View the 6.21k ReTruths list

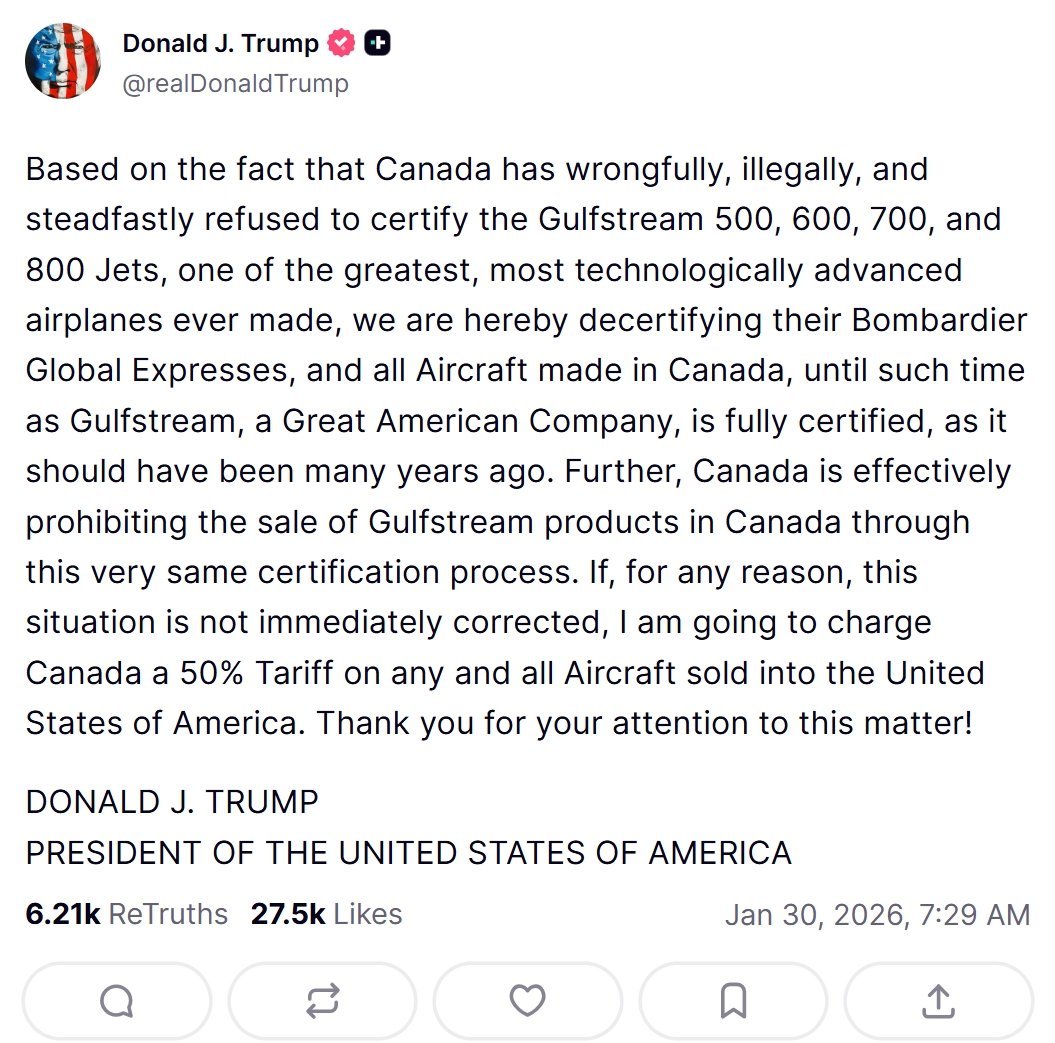(x=127, y=914)
